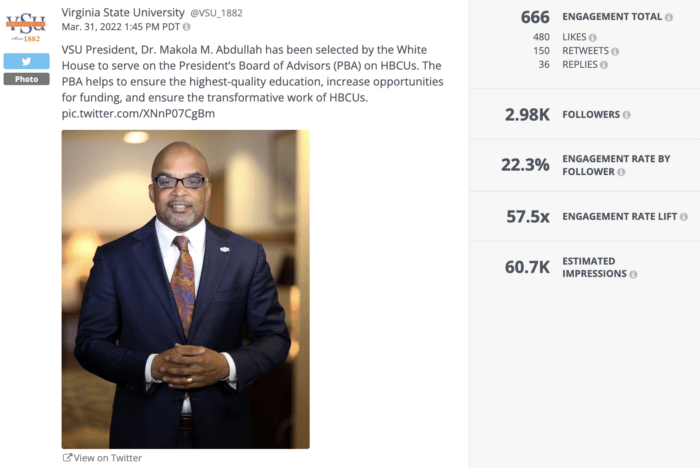This screenshot has width=700, height=468.
Task: Open the attached tweet photo
Action: (x=185, y=289)
